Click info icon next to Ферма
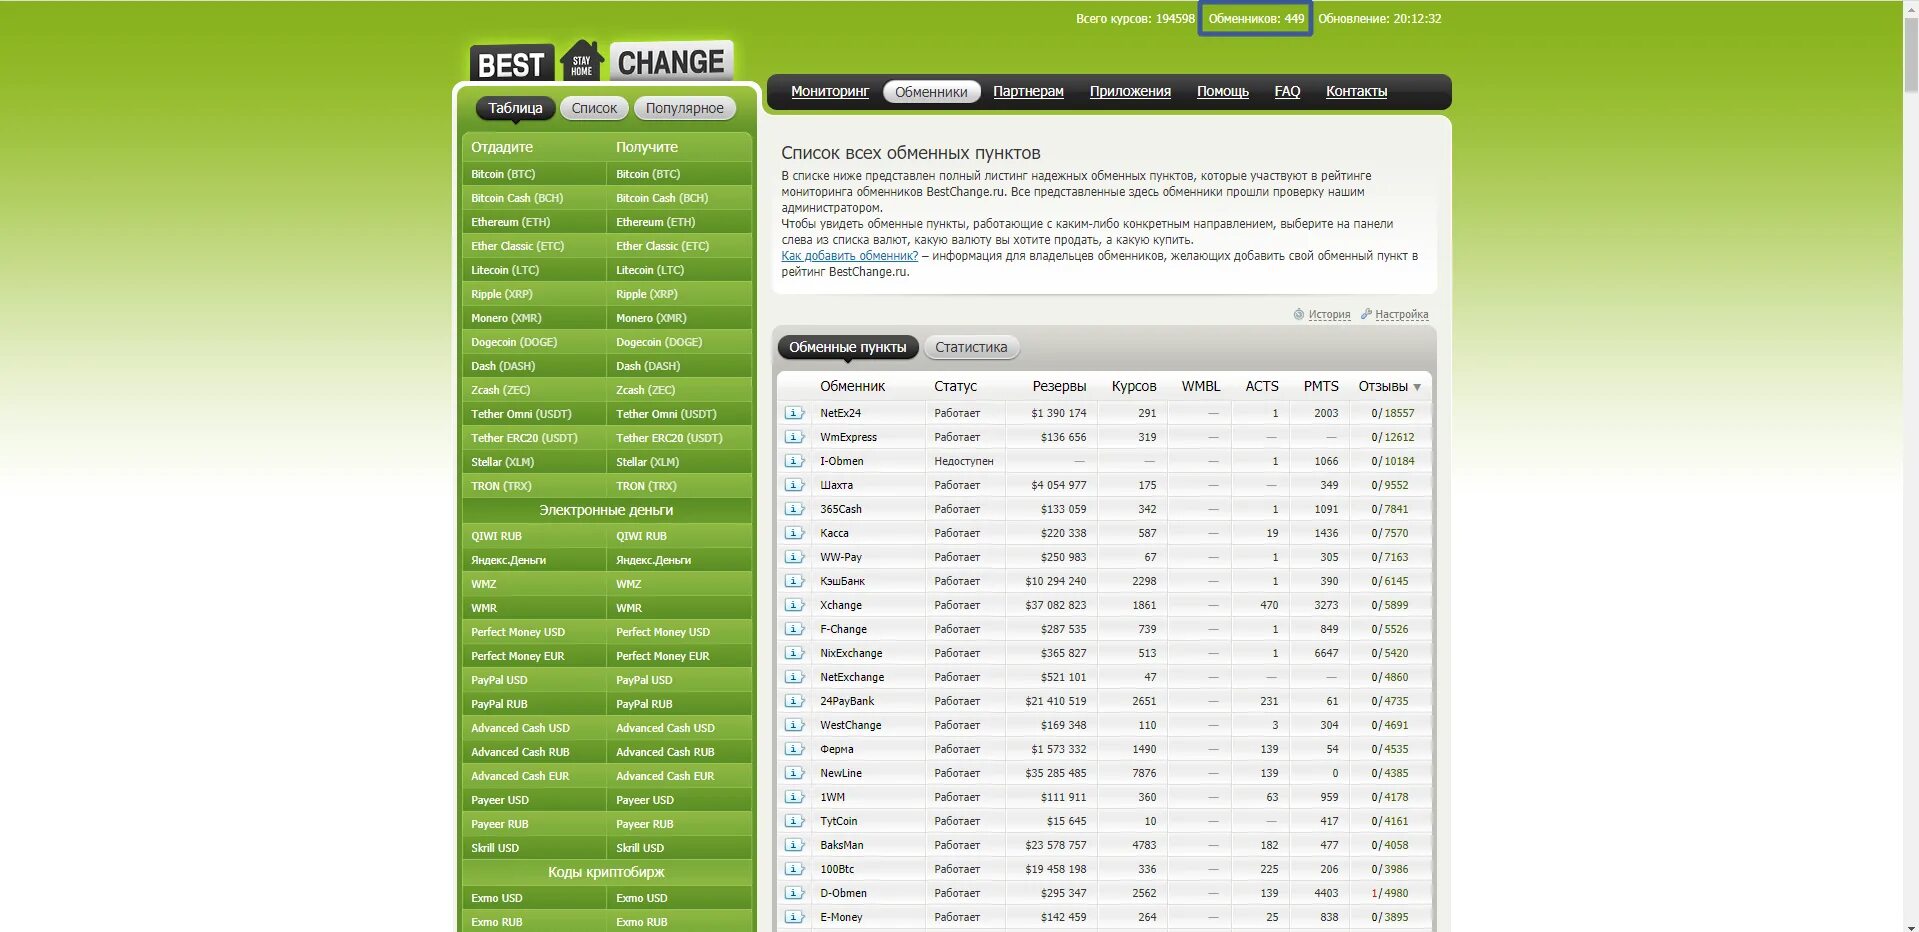This screenshot has height=932, width=1919. coord(794,749)
